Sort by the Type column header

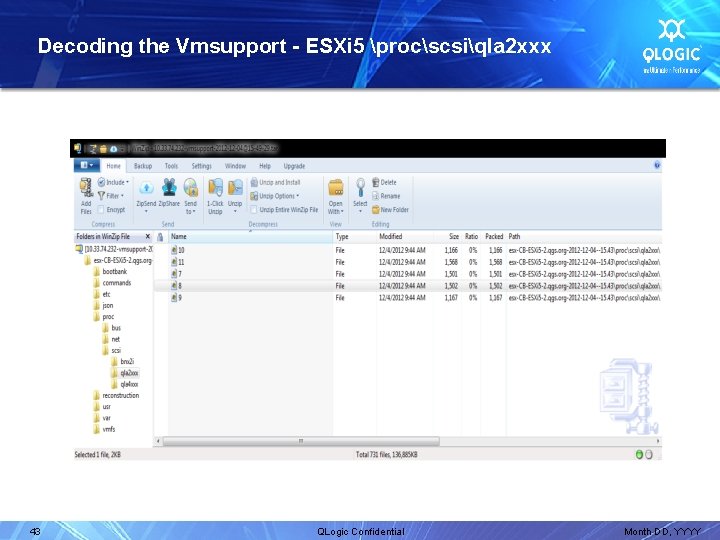[354, 236]
